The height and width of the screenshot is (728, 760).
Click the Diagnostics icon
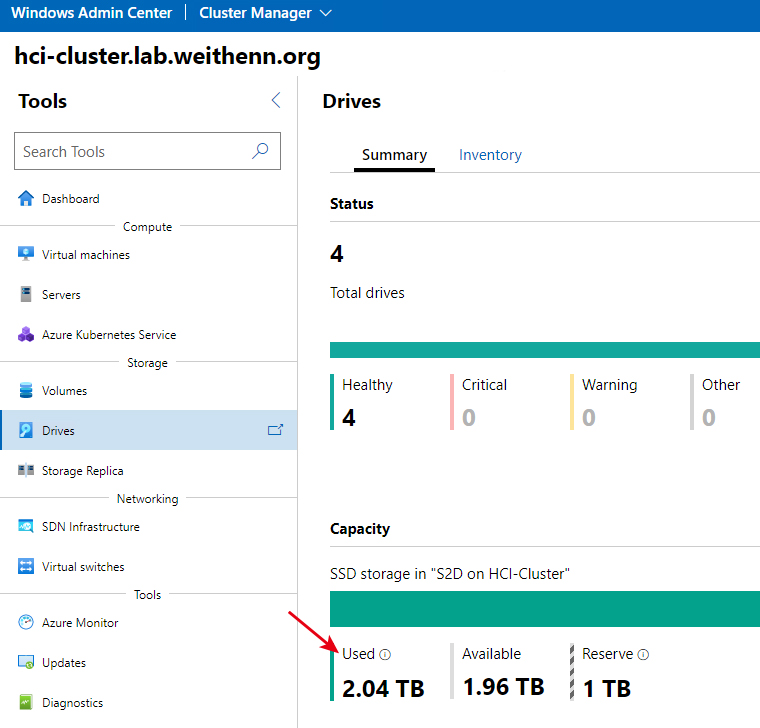coord(26,702)
